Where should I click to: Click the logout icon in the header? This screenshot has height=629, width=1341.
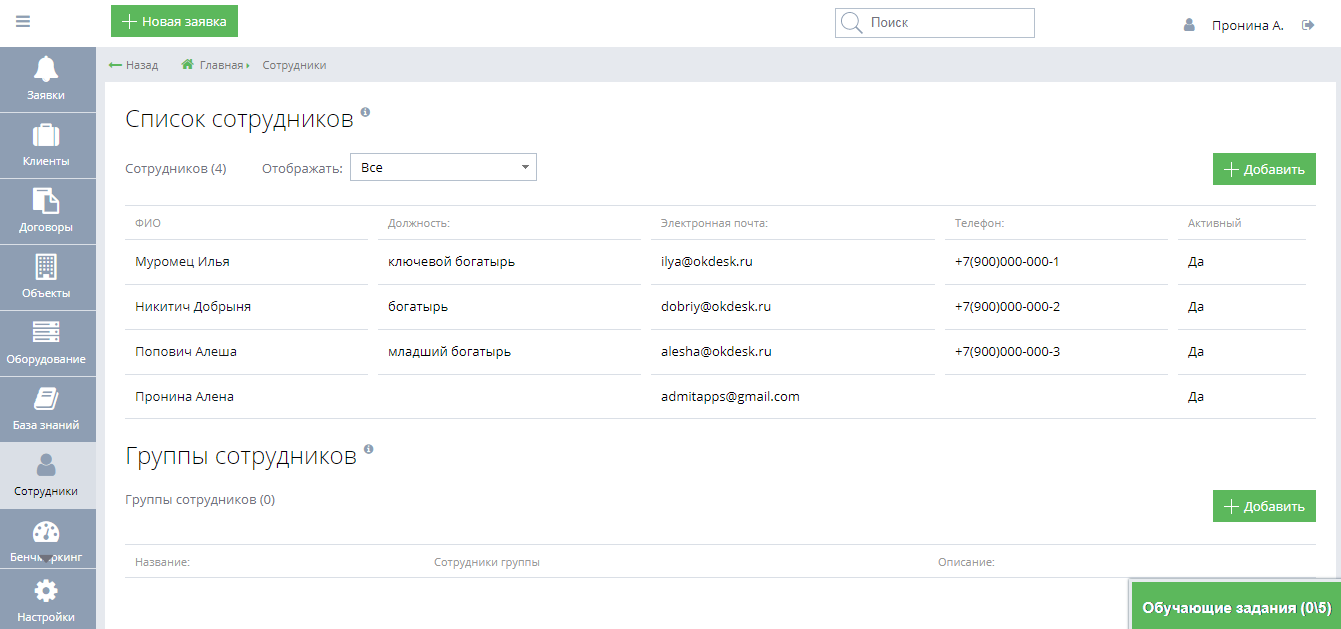(1308, 24)
